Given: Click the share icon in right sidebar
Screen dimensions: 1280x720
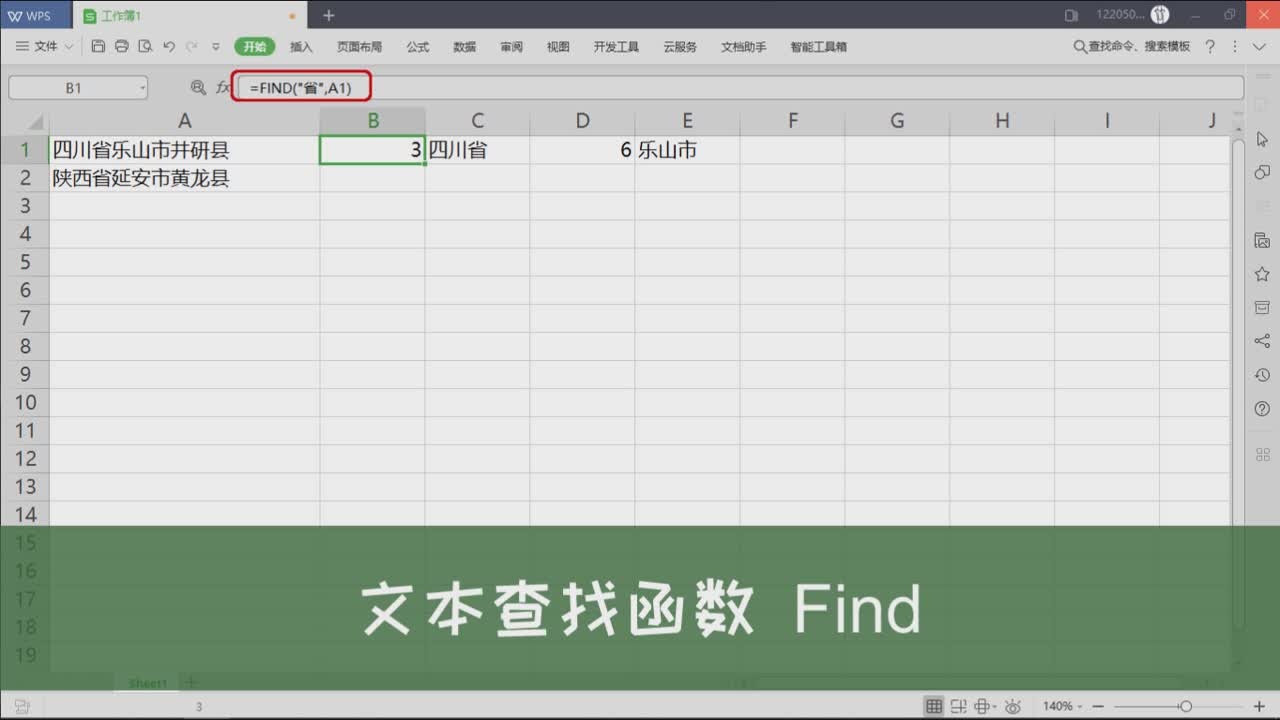Looking at the screenshot, I should pyautogui.click(x=1262, y=341).
